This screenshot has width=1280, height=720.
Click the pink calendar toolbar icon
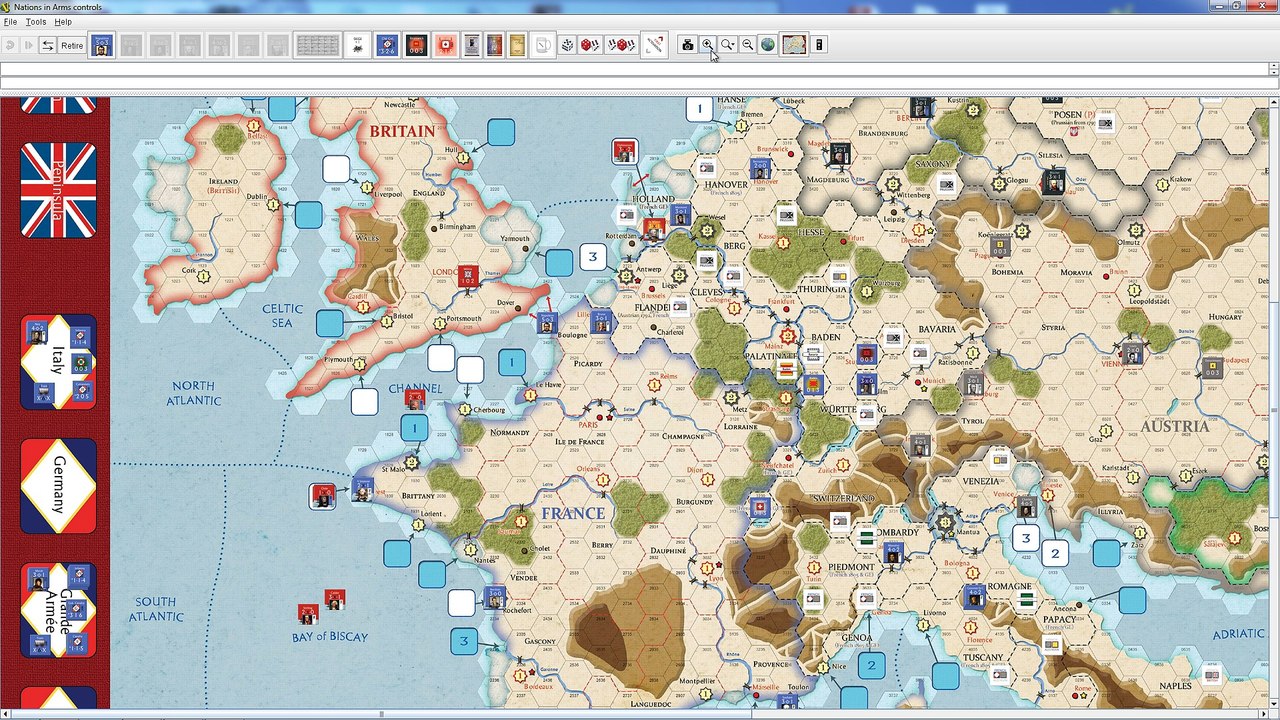[445, 45]
